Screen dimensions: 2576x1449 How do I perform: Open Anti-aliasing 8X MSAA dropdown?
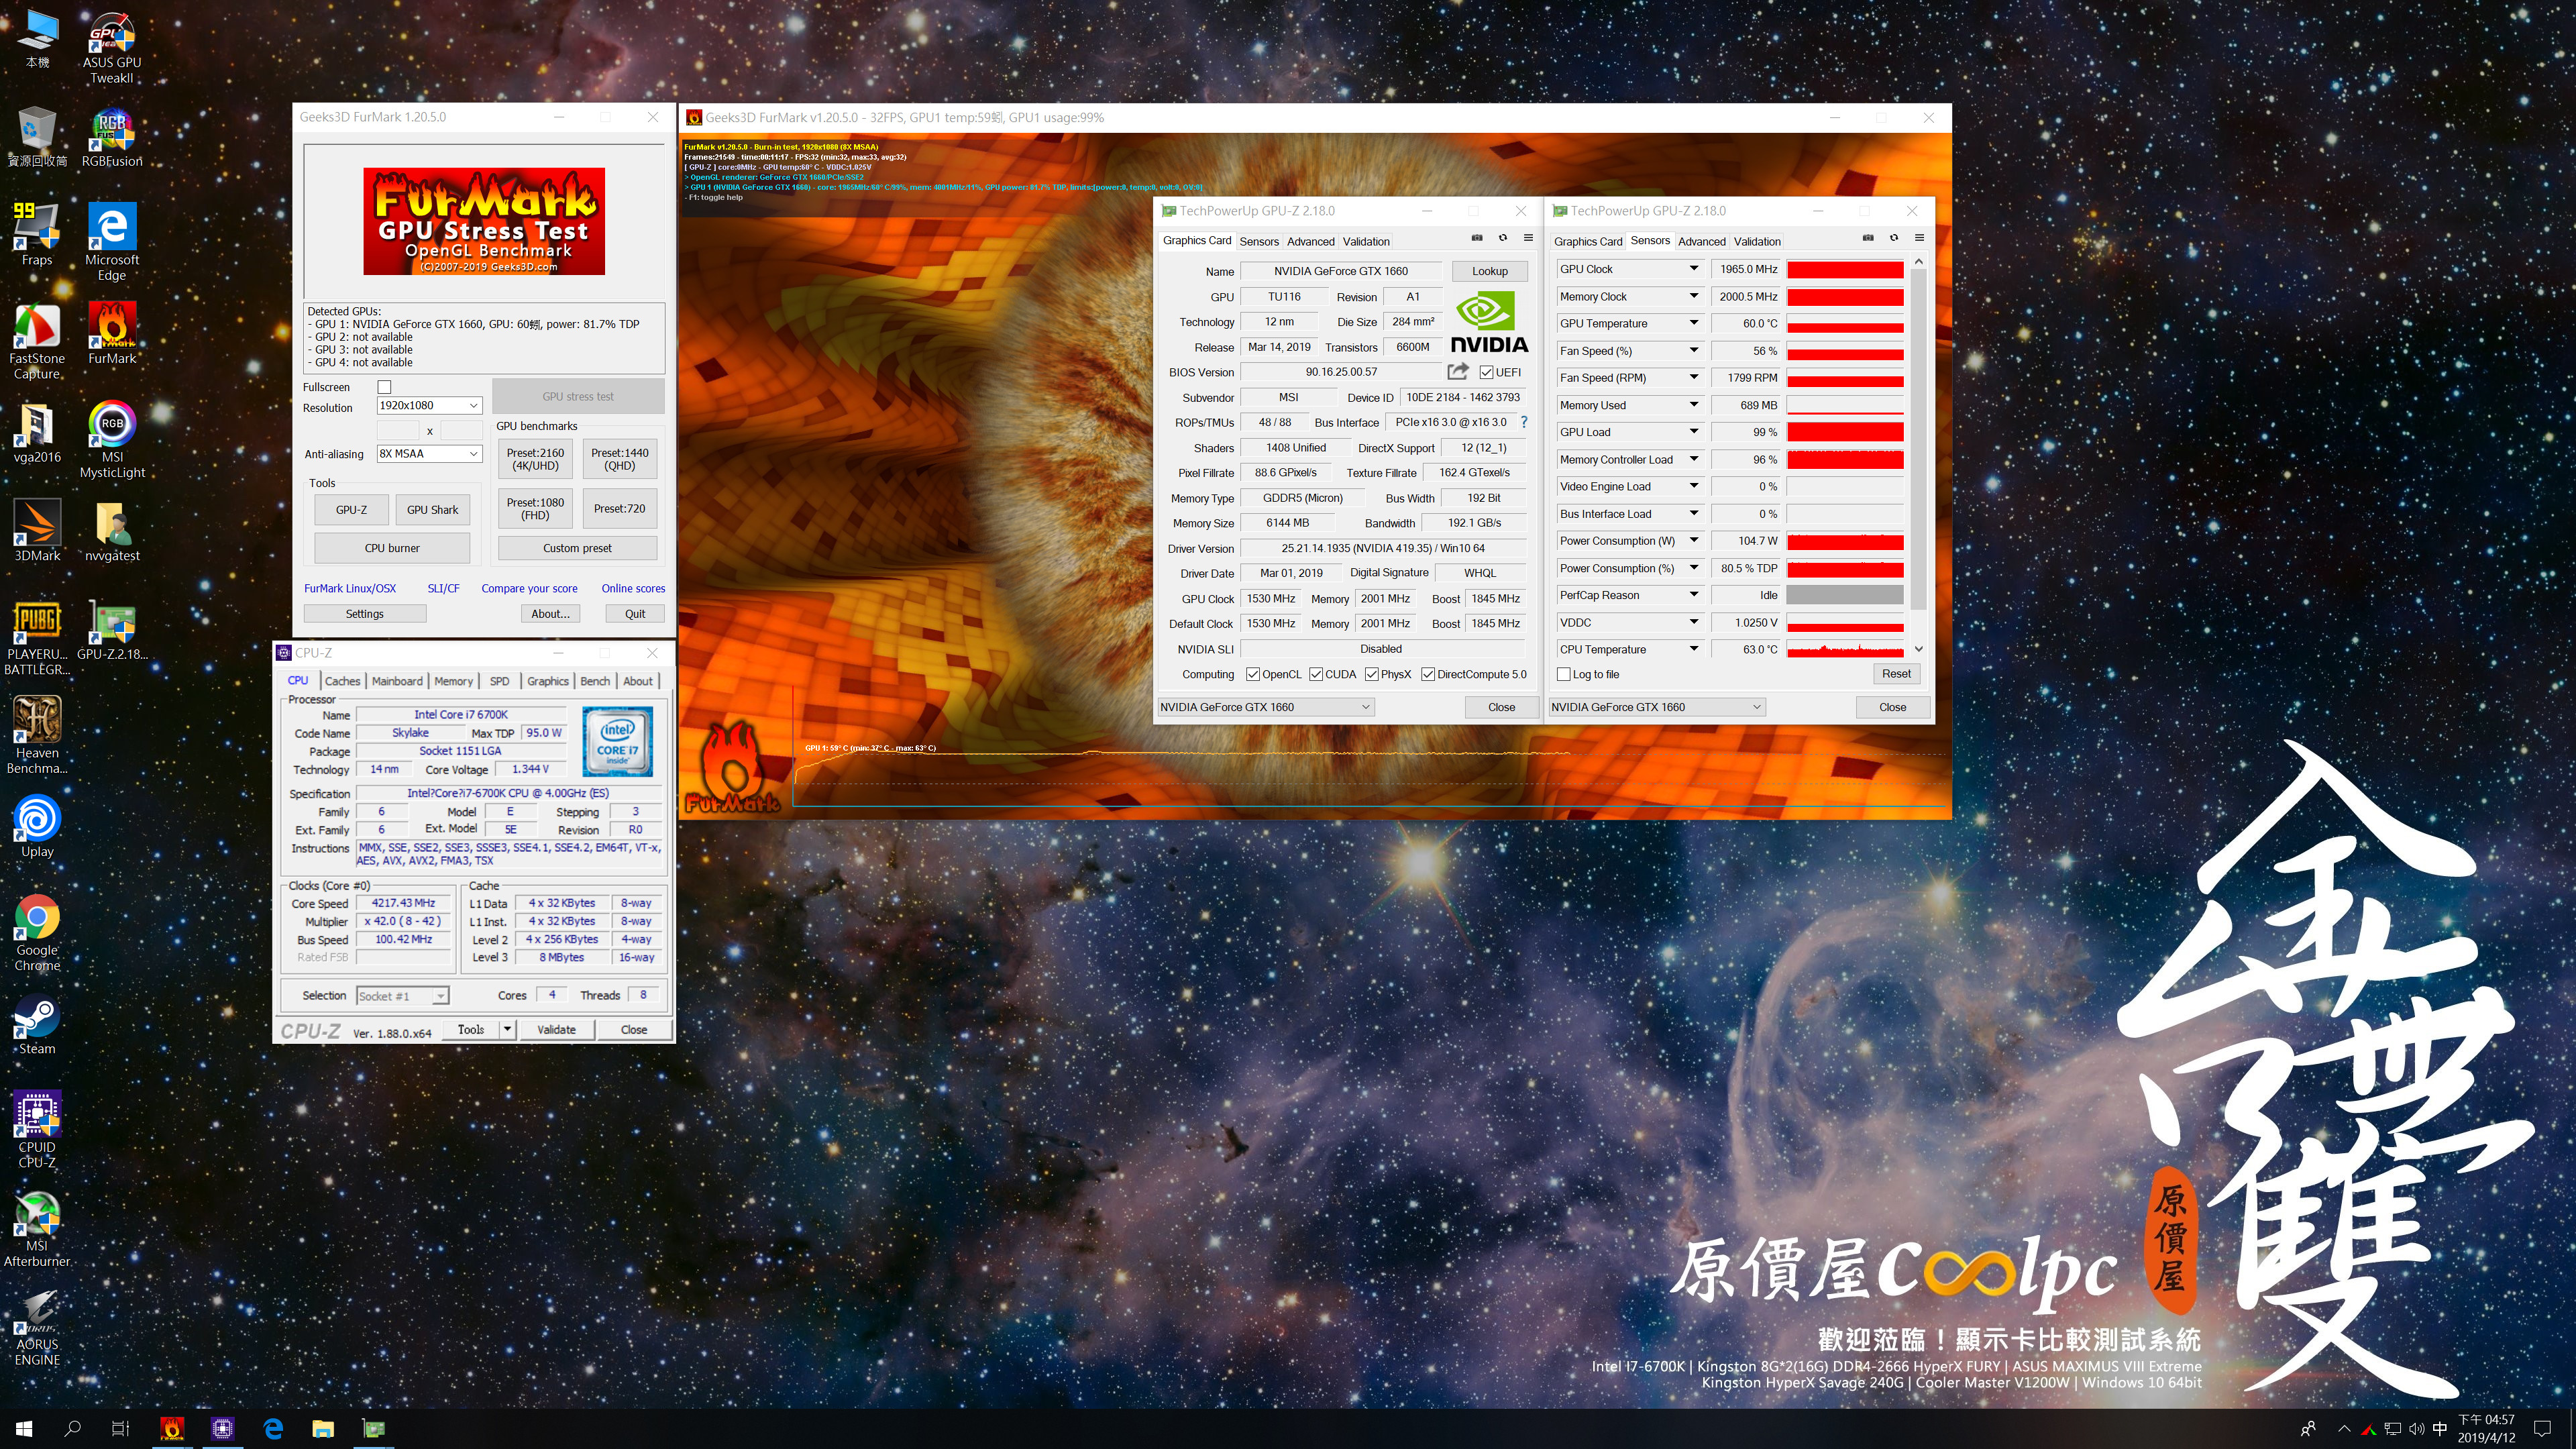[x=429, y=453]
